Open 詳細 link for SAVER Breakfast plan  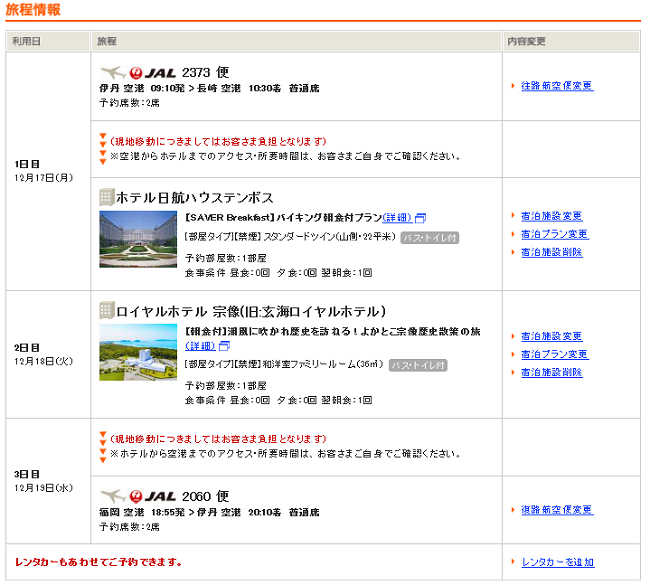(x=397, y=217)
